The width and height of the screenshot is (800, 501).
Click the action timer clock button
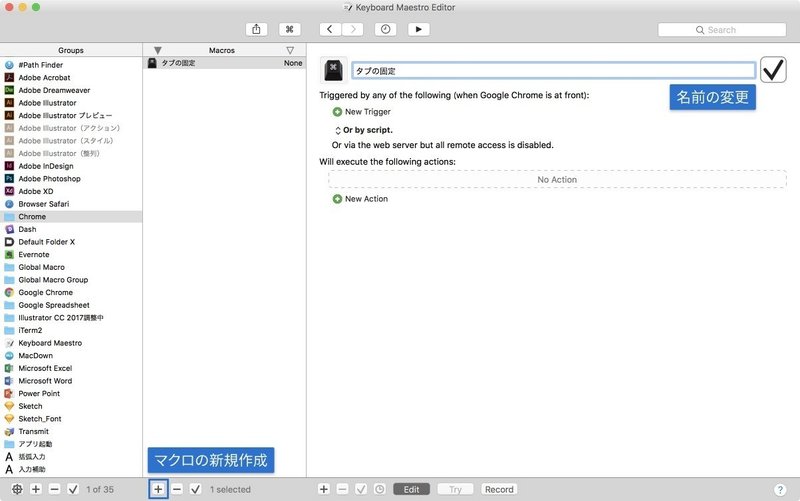tap(380, 489)
